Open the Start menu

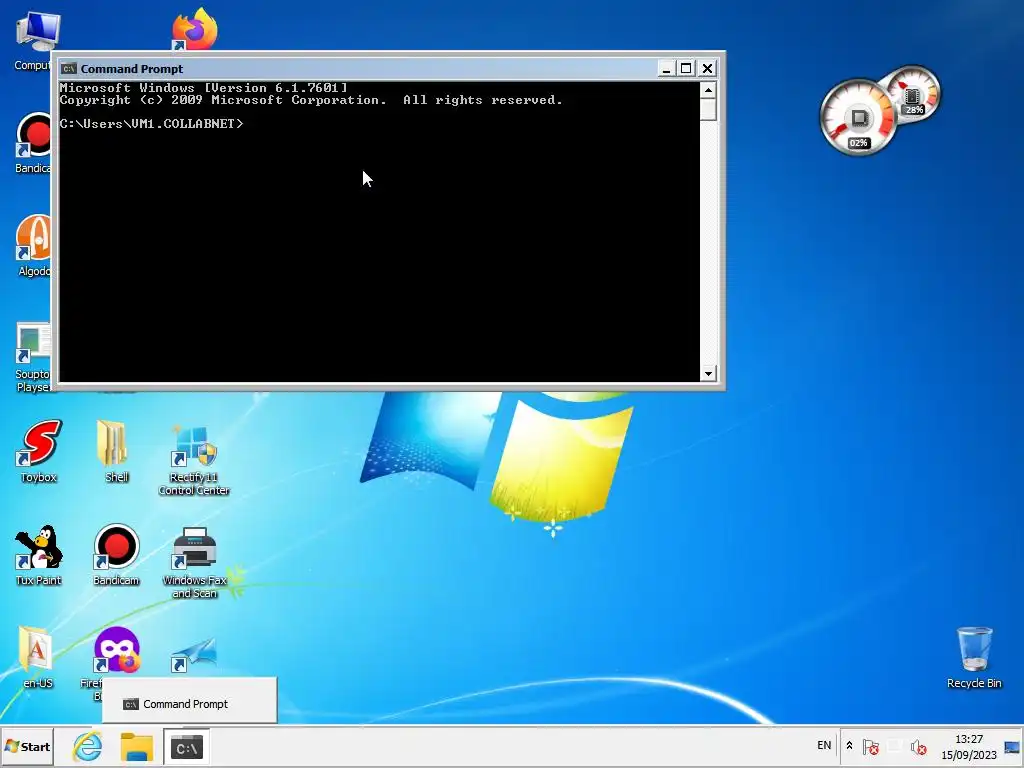(27, 746)
